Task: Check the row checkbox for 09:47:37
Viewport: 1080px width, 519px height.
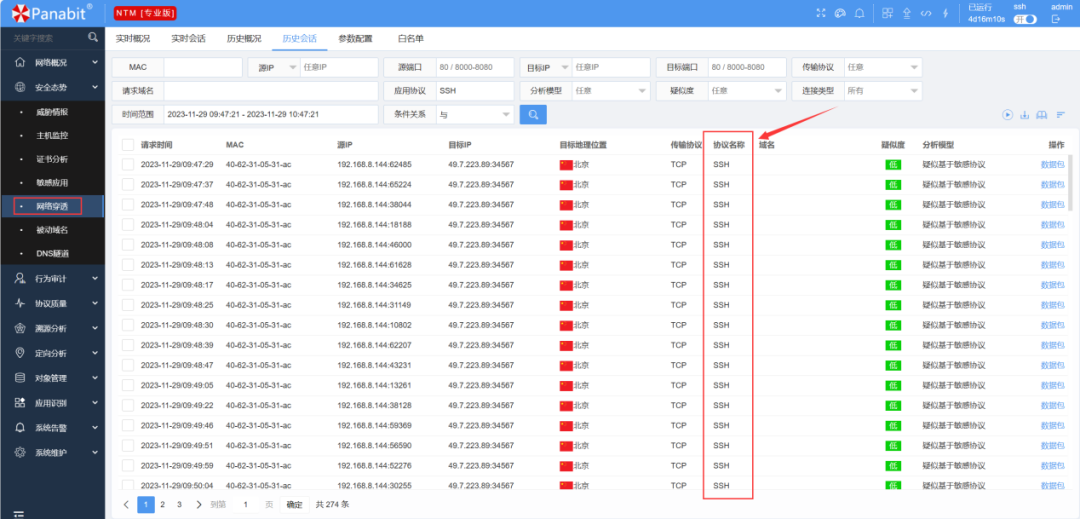Action: click(x=127, y=184)
